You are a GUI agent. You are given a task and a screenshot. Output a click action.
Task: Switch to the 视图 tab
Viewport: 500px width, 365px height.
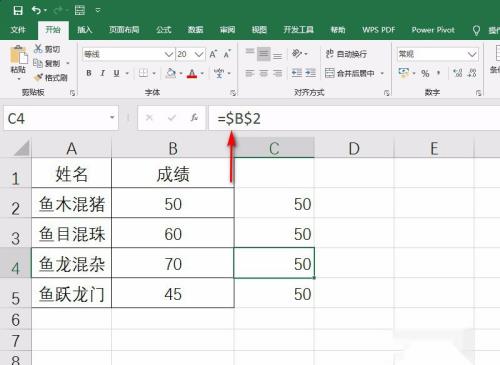[x=259, y=30]
